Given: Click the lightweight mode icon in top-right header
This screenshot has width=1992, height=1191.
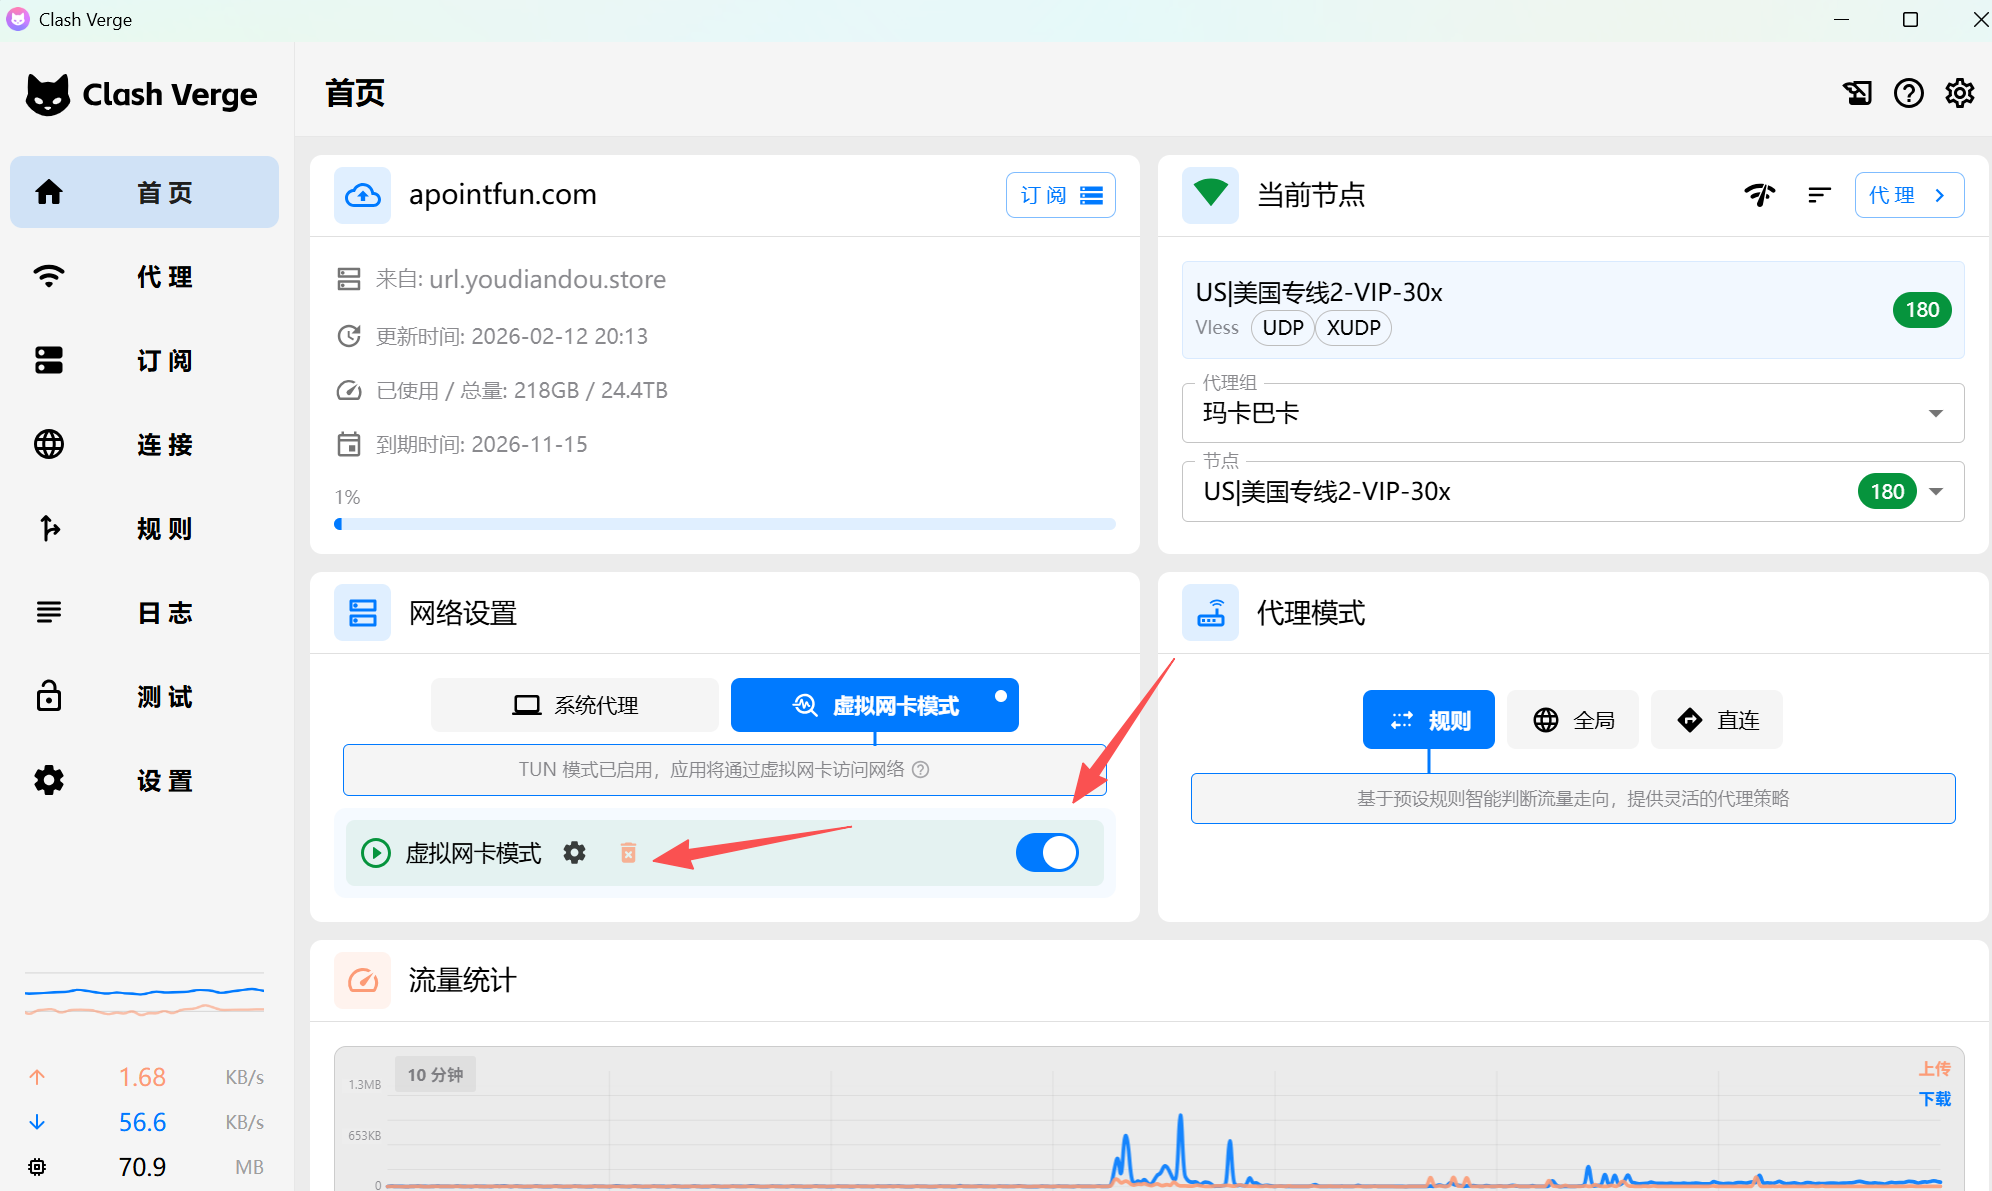Looking at the screenshot, I should (x=1857, y=93).
